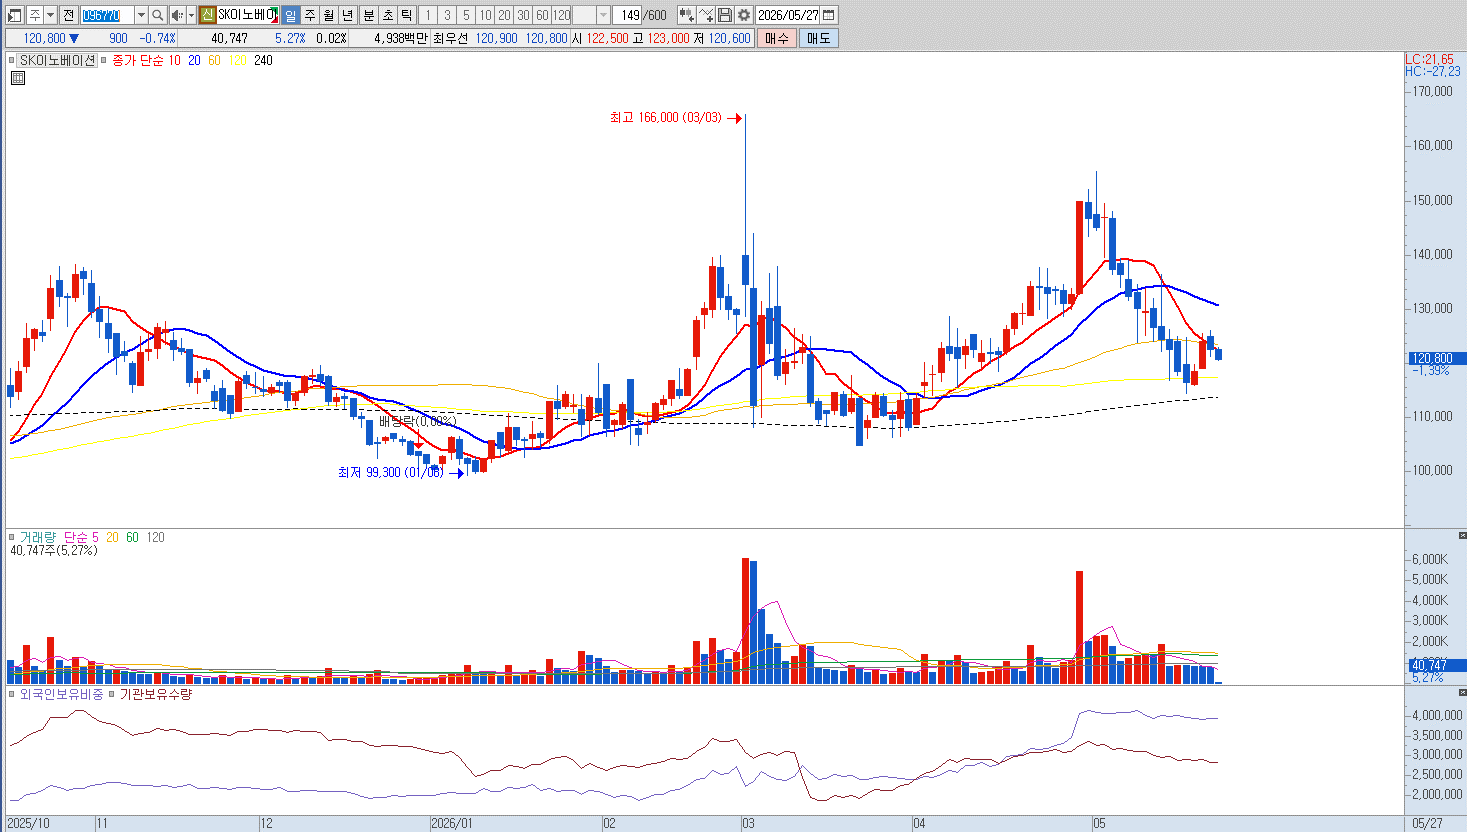Viewport: 1467px width, 832px height.
Task: Click the data grid table icon
Action: tap(17, 78)
